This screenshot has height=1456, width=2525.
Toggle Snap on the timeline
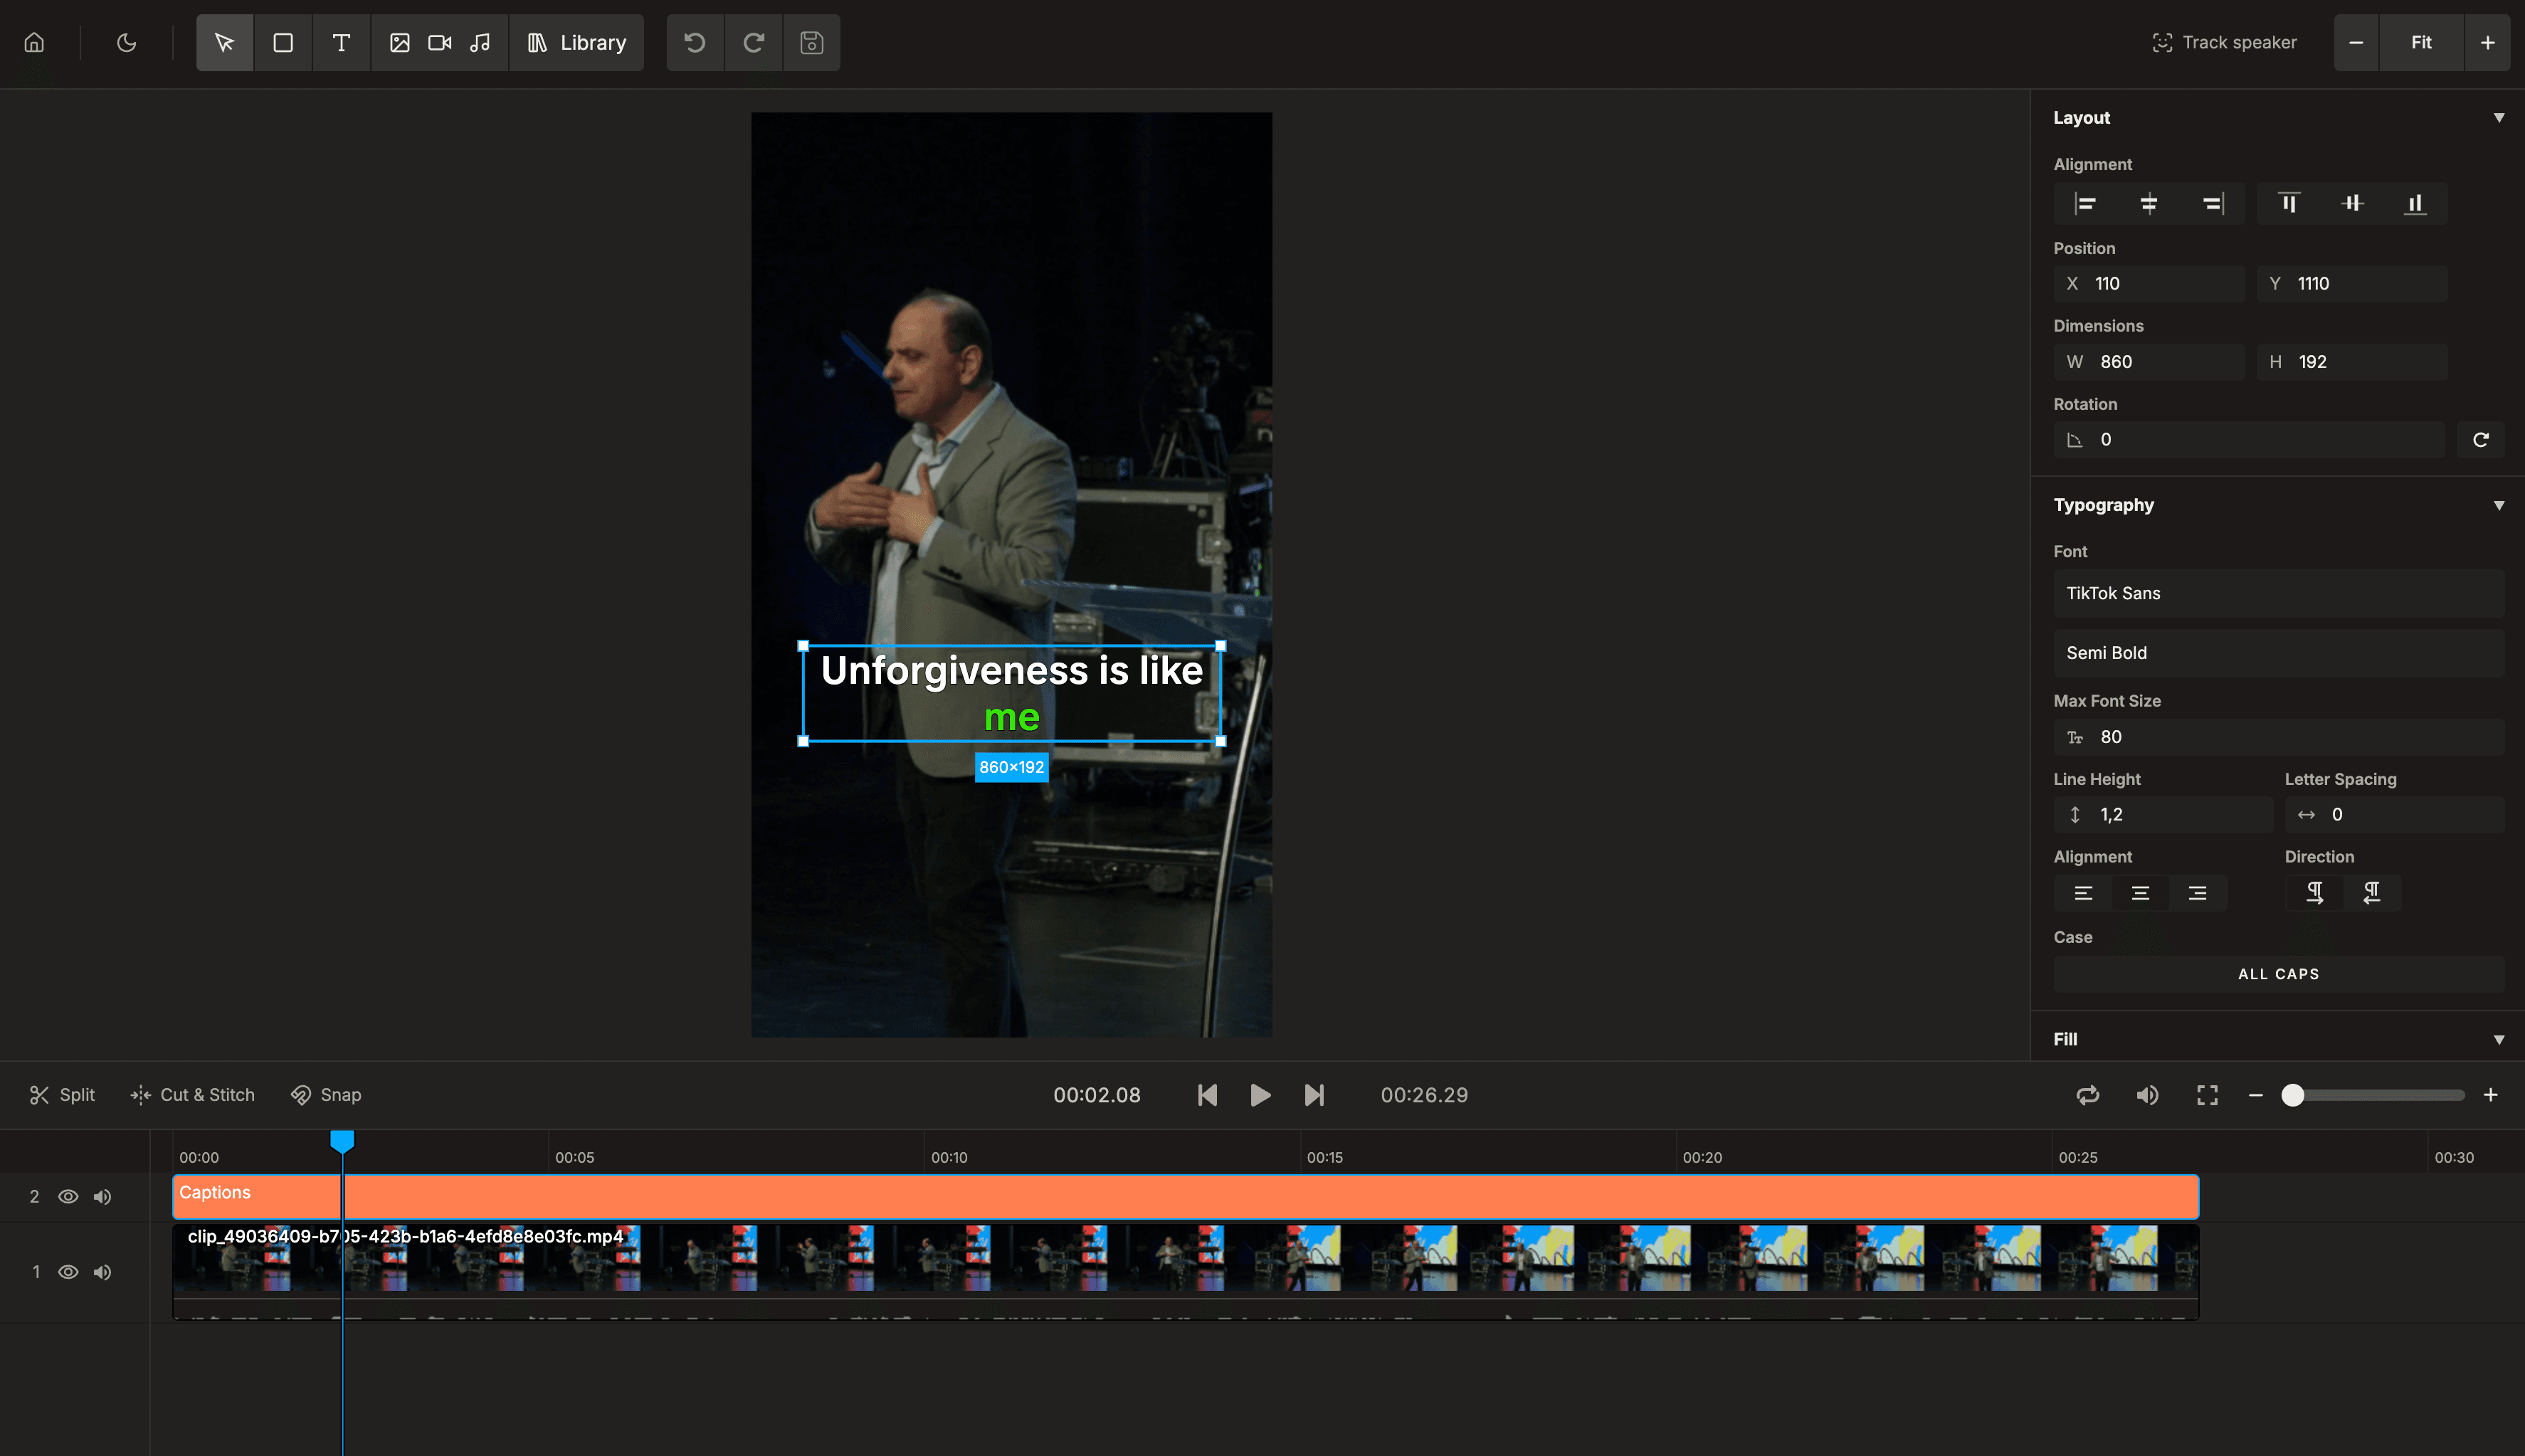click(x=326, y=1095)
